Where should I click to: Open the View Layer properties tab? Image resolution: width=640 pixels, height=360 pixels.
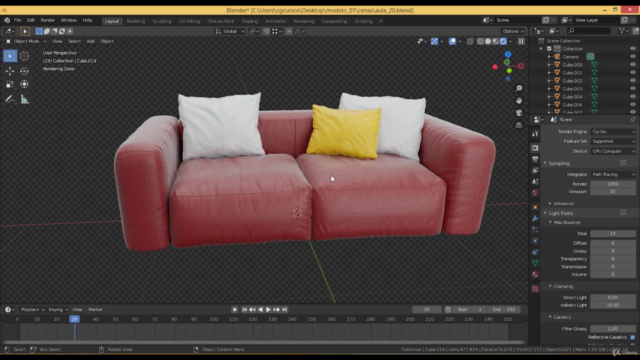coord(535,170)
